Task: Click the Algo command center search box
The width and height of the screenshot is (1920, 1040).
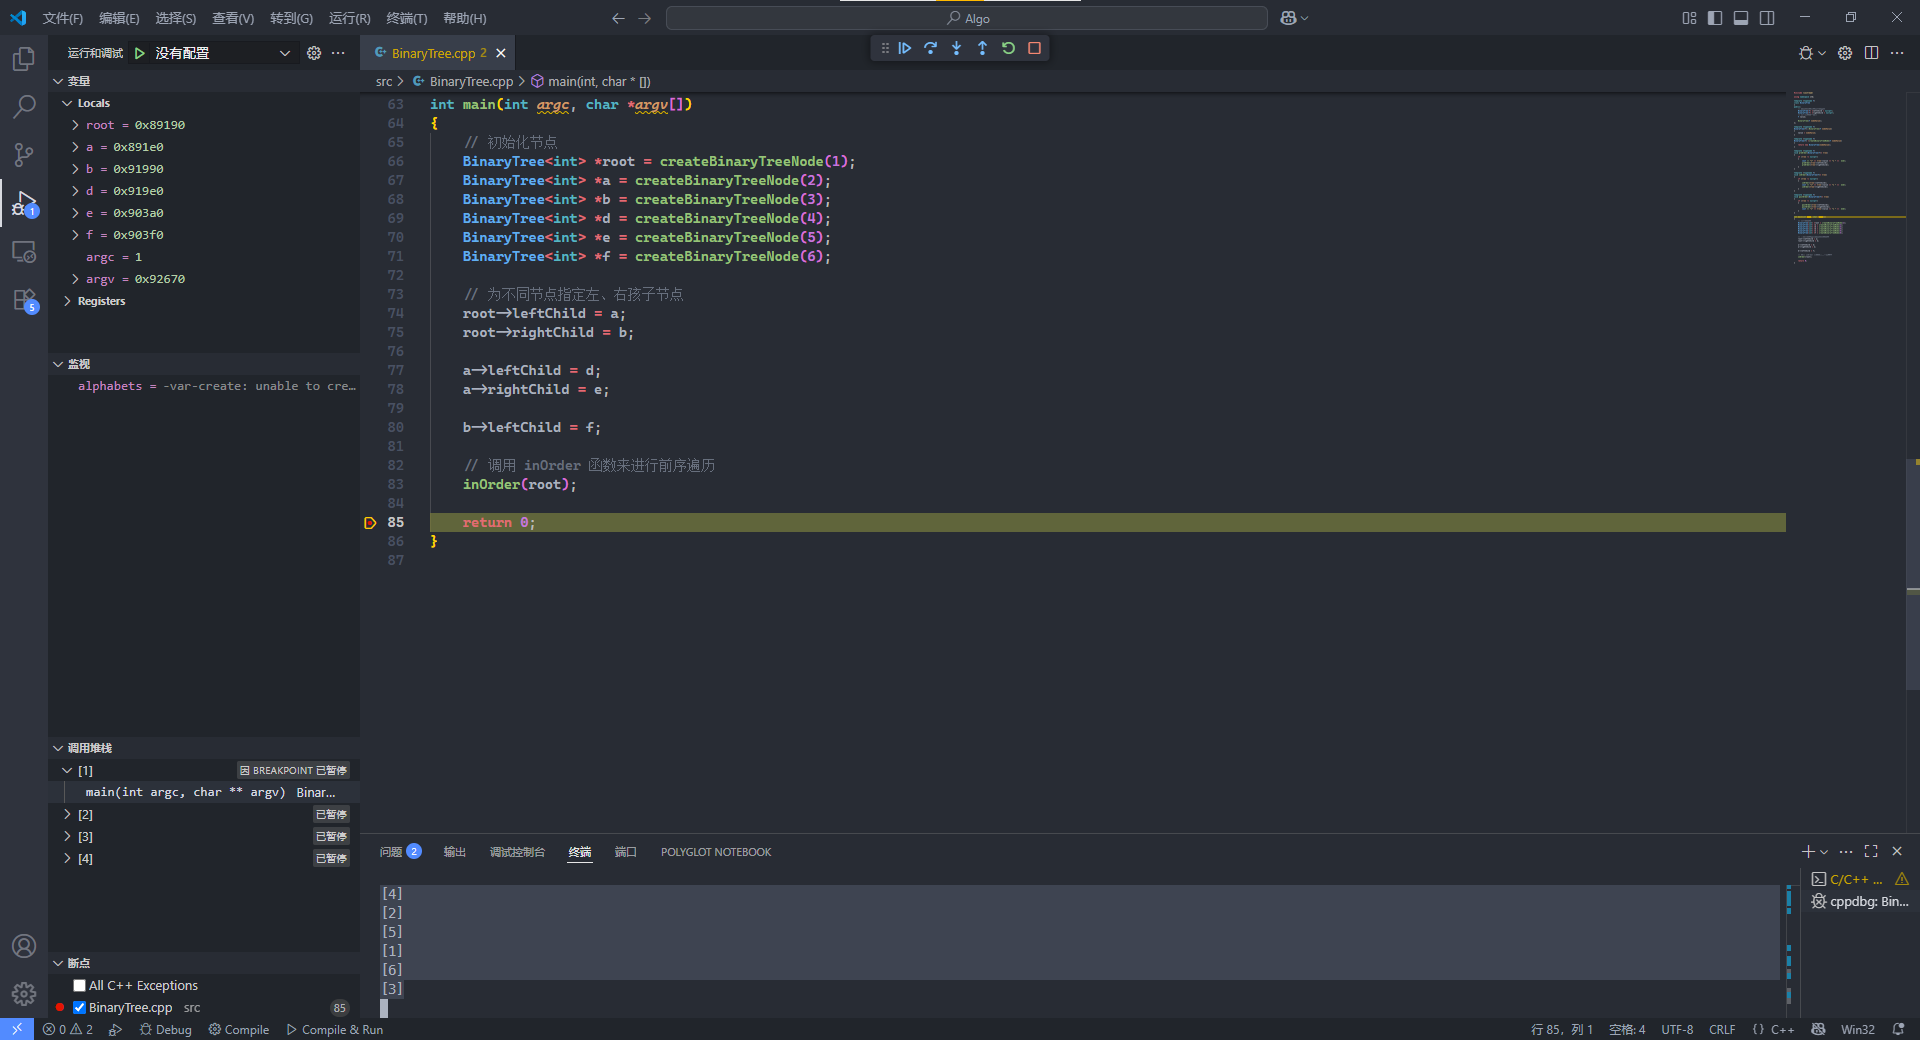Action: pyautogui.click(x=967, y=18)
